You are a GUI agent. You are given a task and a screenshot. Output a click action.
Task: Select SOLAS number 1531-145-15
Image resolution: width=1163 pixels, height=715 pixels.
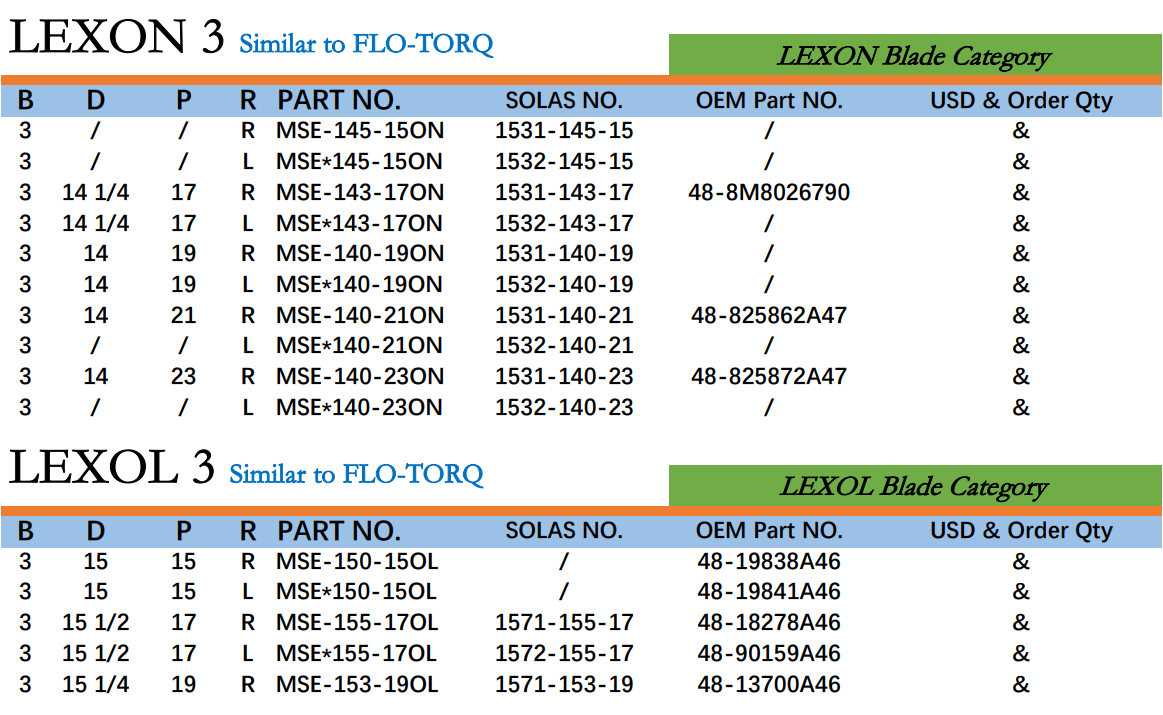coord(564,131)
